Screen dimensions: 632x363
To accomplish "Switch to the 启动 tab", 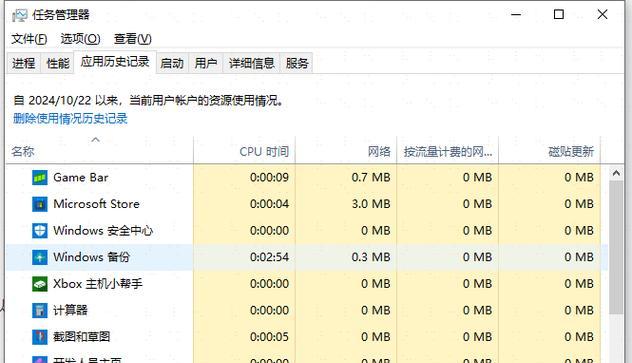I will click(x=172, y=63).
